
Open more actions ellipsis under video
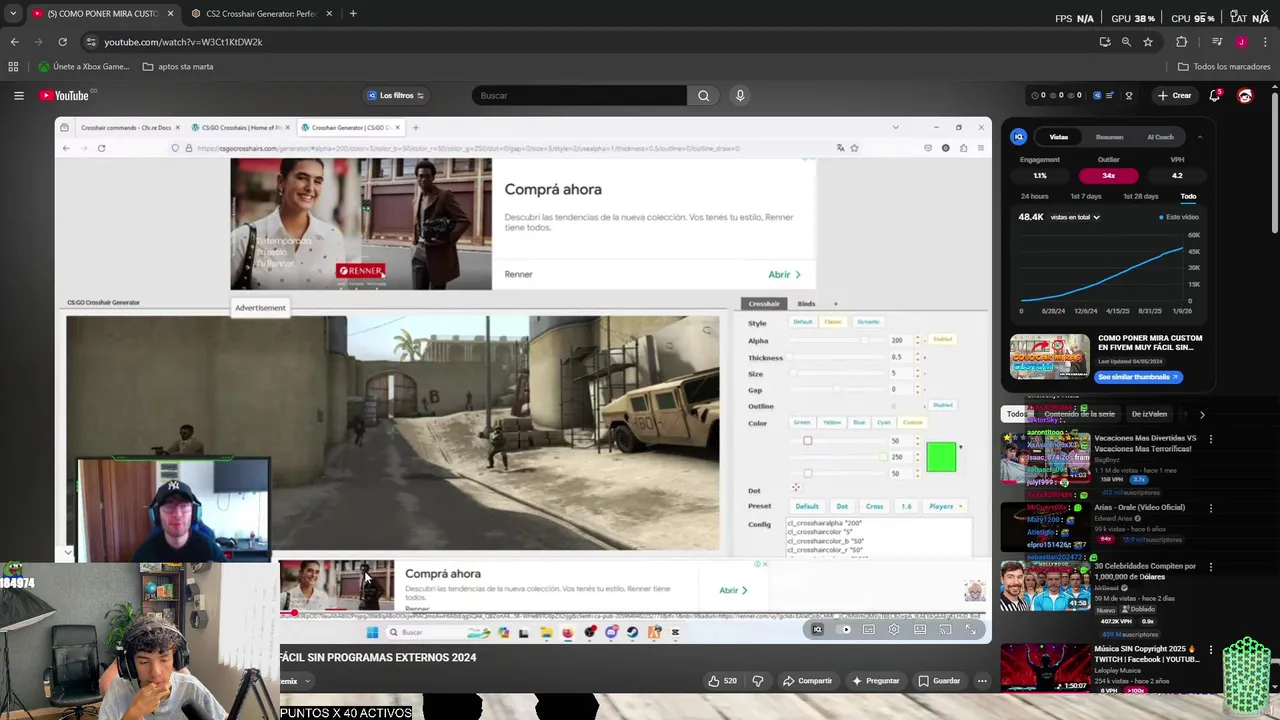point(982,681)
